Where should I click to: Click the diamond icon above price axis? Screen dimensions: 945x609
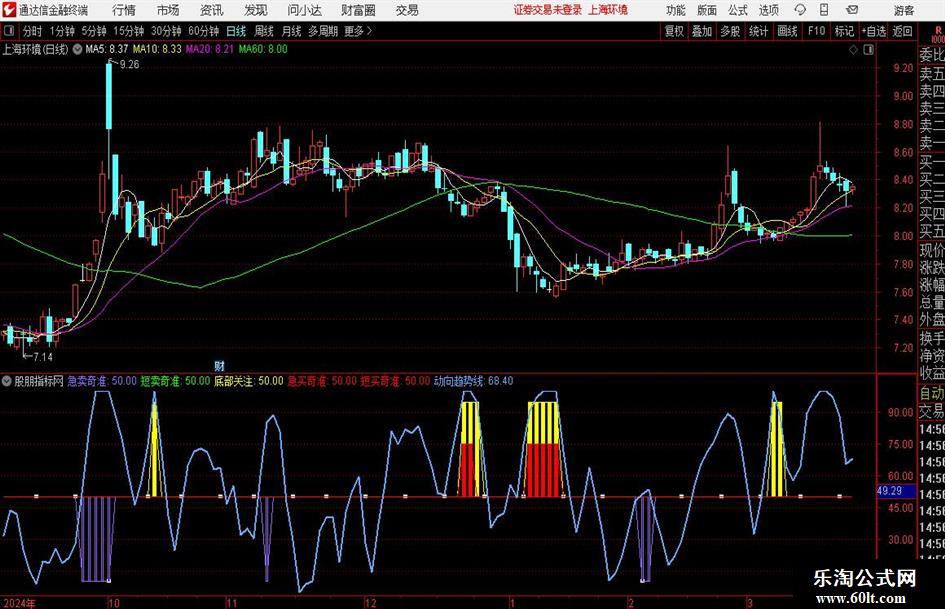pyautogui.click(x=853, y=49)
